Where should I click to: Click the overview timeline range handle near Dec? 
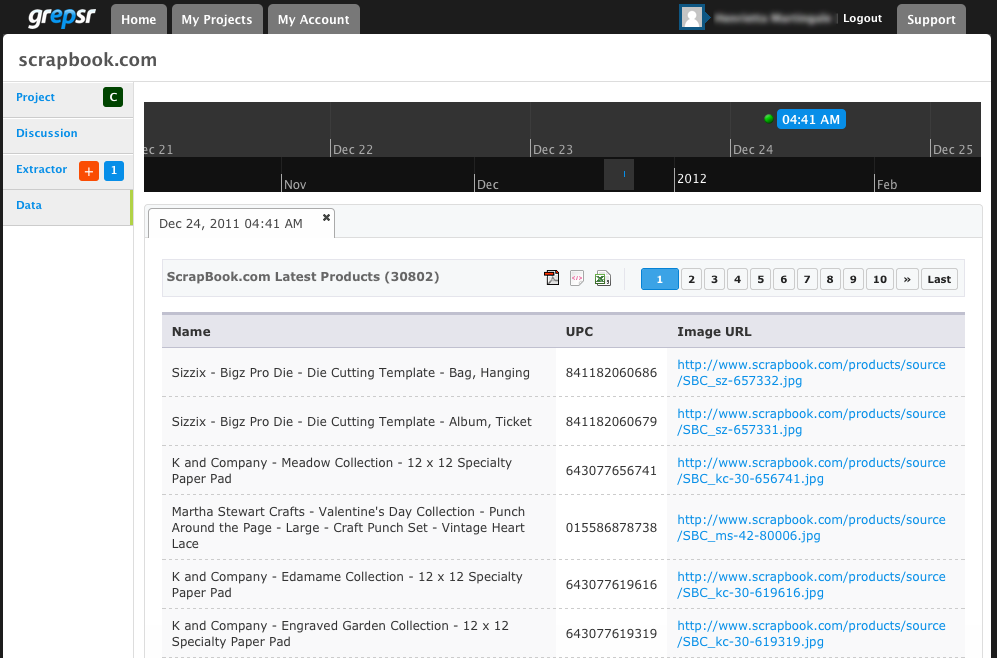[x=619, y=174]
